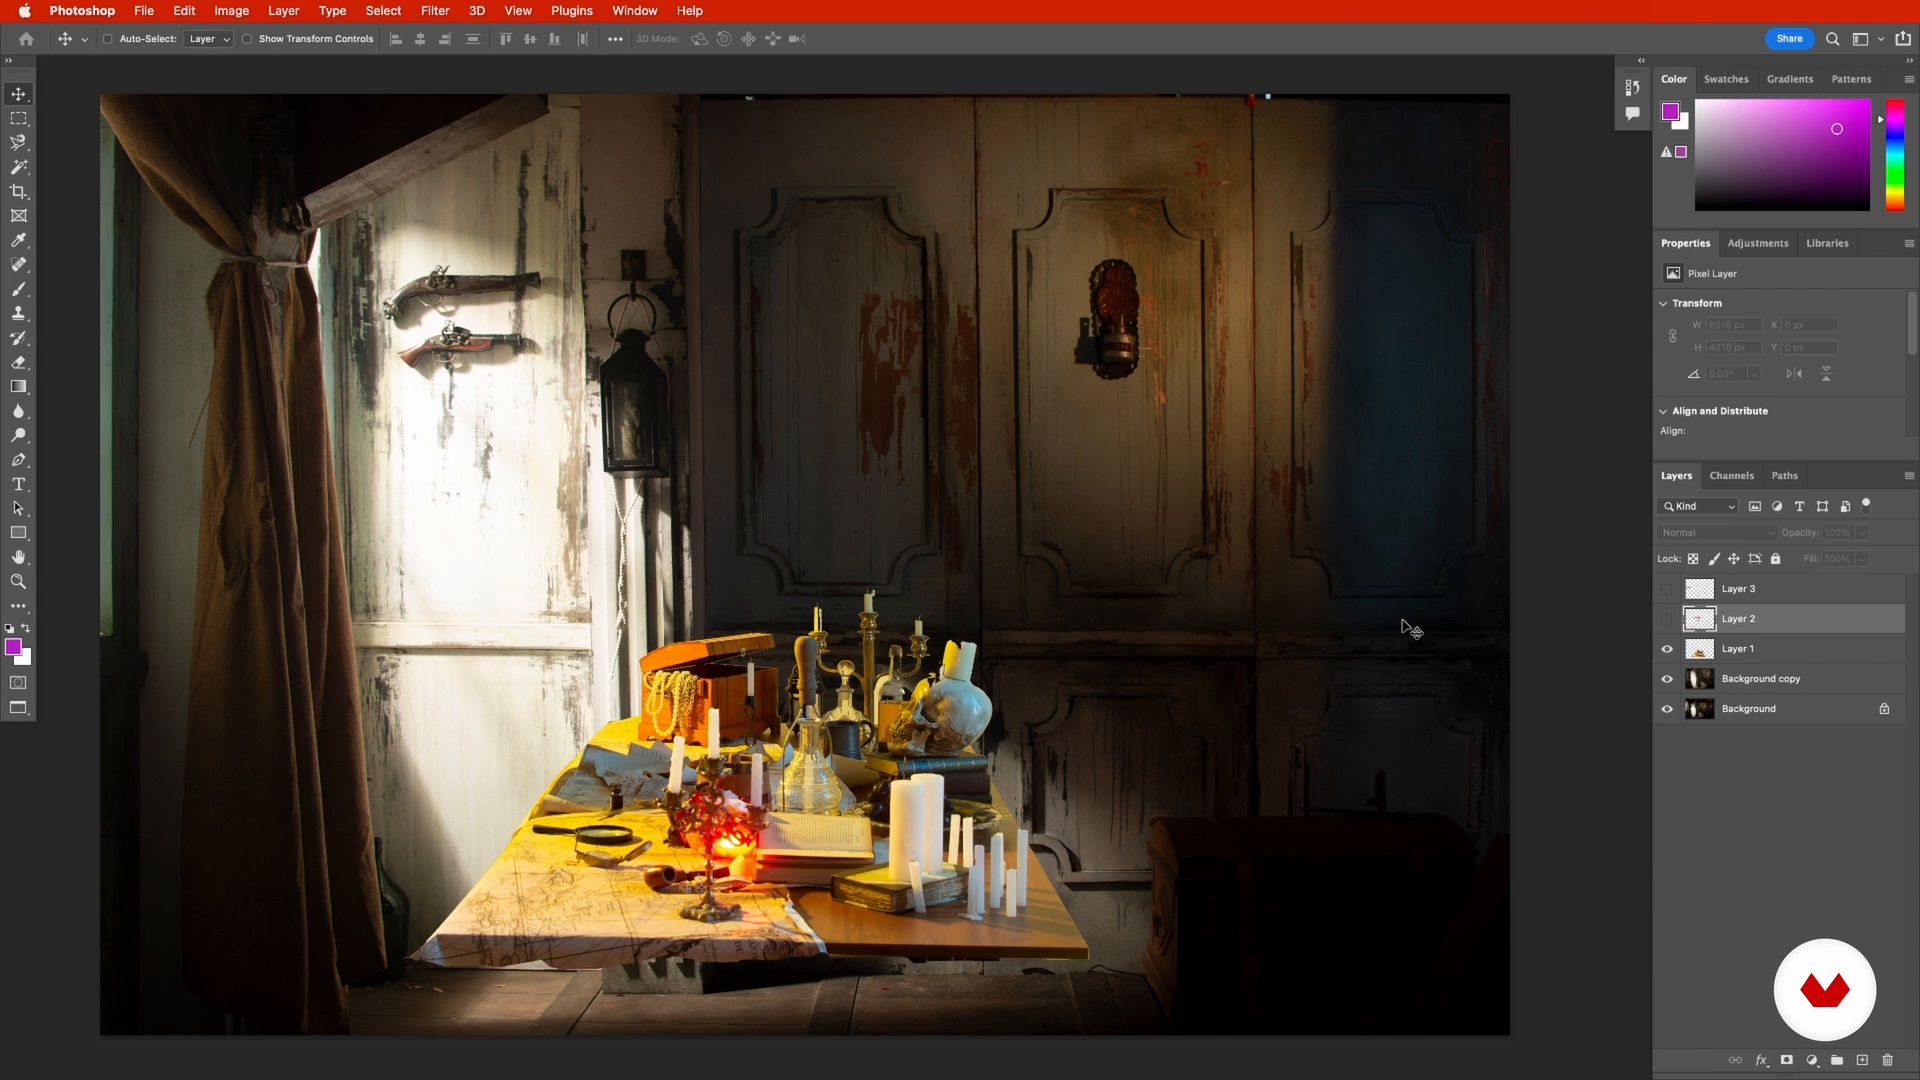This screenshot has height=1080, width=1920.
Task: Select the Gradient tool
Action: coord(18,387)
